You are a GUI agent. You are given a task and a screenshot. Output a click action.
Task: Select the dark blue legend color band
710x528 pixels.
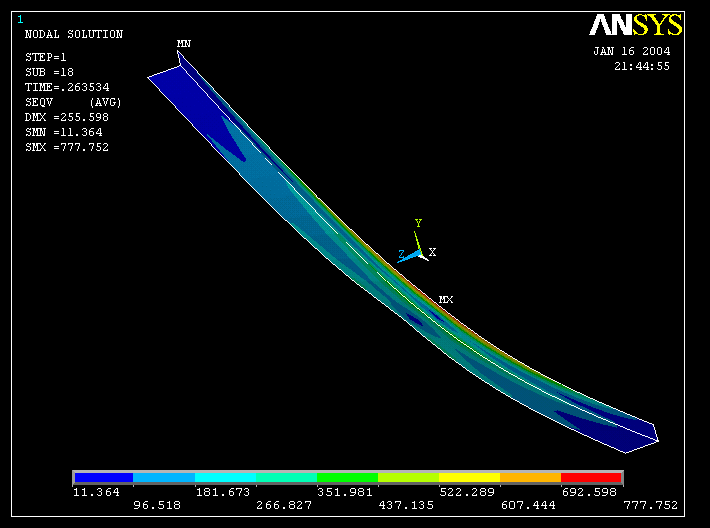[104, 478]
